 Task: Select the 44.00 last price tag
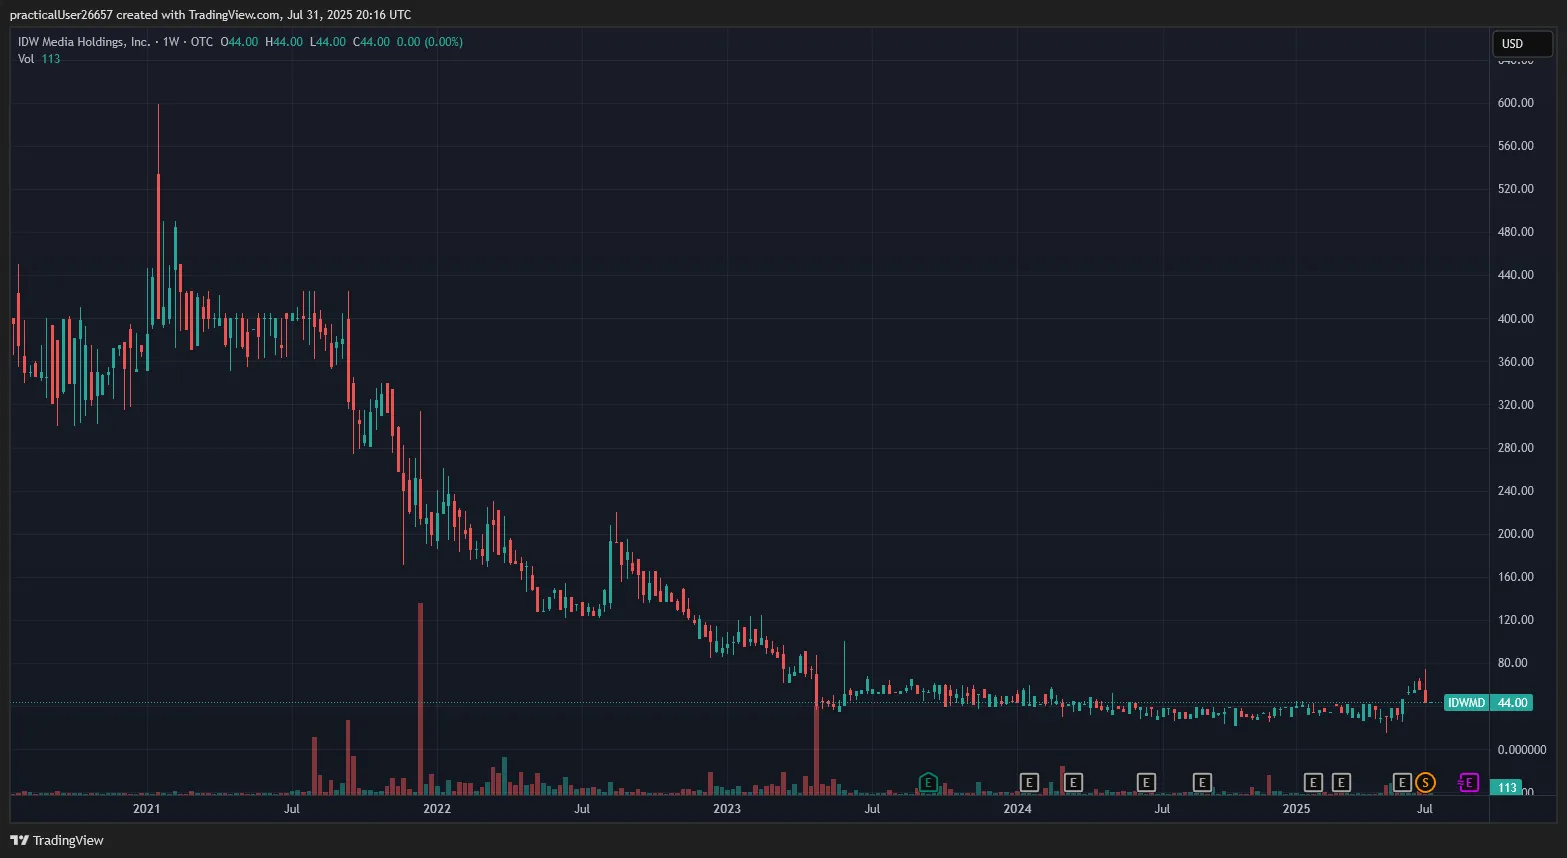pyautogui.click(x=1512, y=703)
